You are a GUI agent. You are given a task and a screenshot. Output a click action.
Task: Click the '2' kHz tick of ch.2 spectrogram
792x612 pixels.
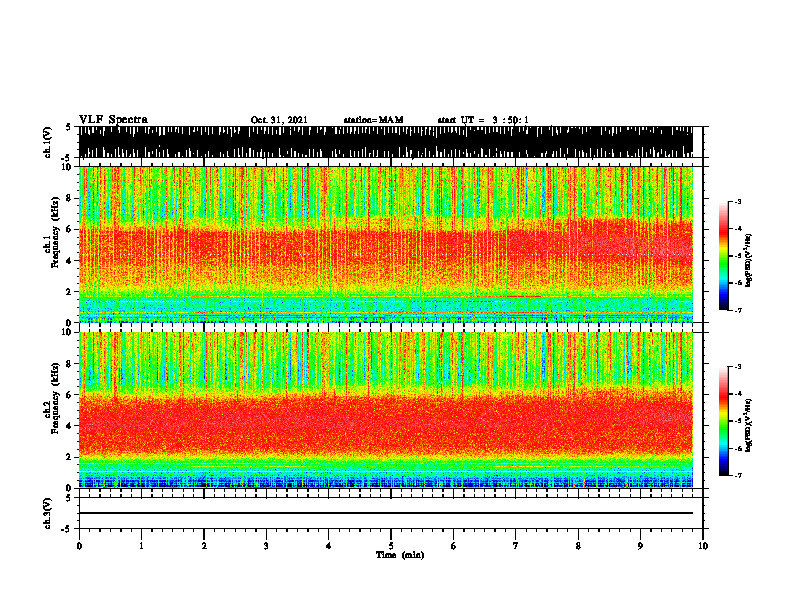70,457
